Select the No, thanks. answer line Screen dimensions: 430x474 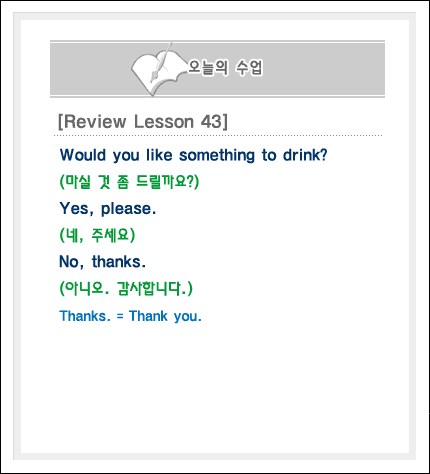click(102, 261)
